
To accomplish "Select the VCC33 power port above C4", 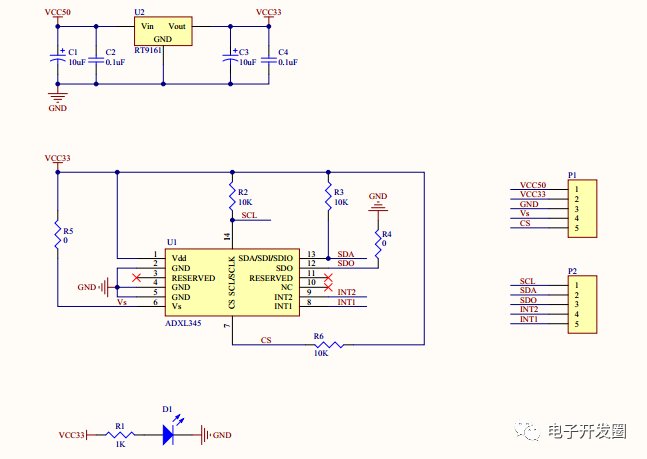I will [x=269, y=12].
